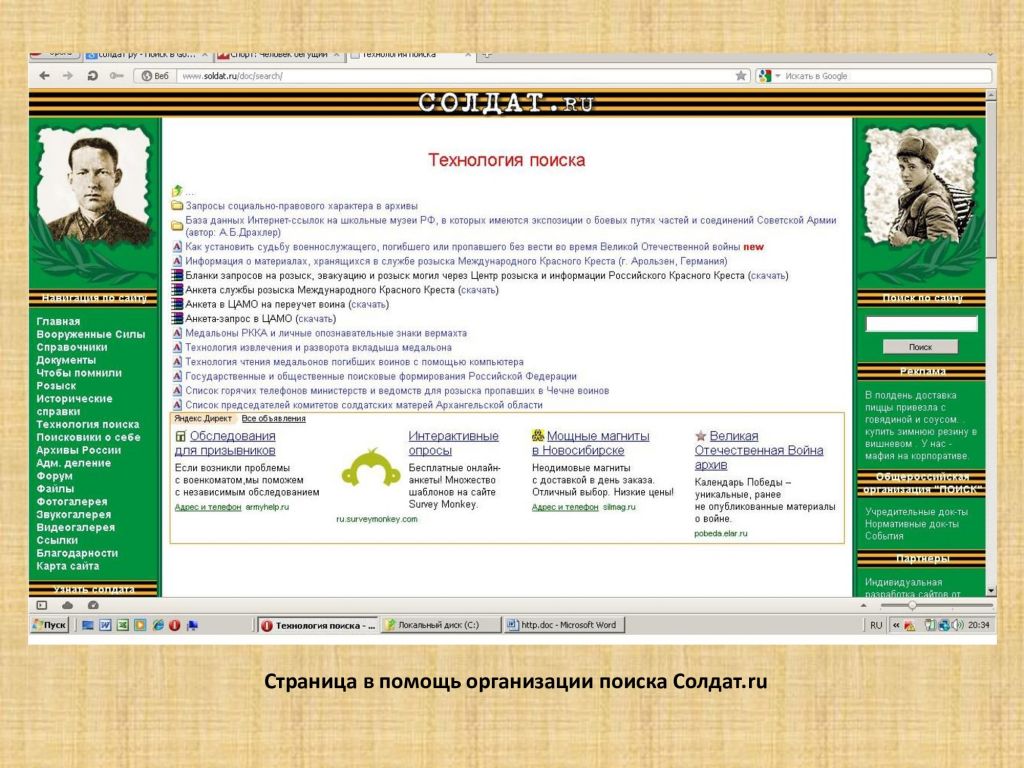The width and height of the screenshot is (1024, 768).
Task: Click 'Учредительные док-ты' in the right sidebar
Action: point(916,512)
